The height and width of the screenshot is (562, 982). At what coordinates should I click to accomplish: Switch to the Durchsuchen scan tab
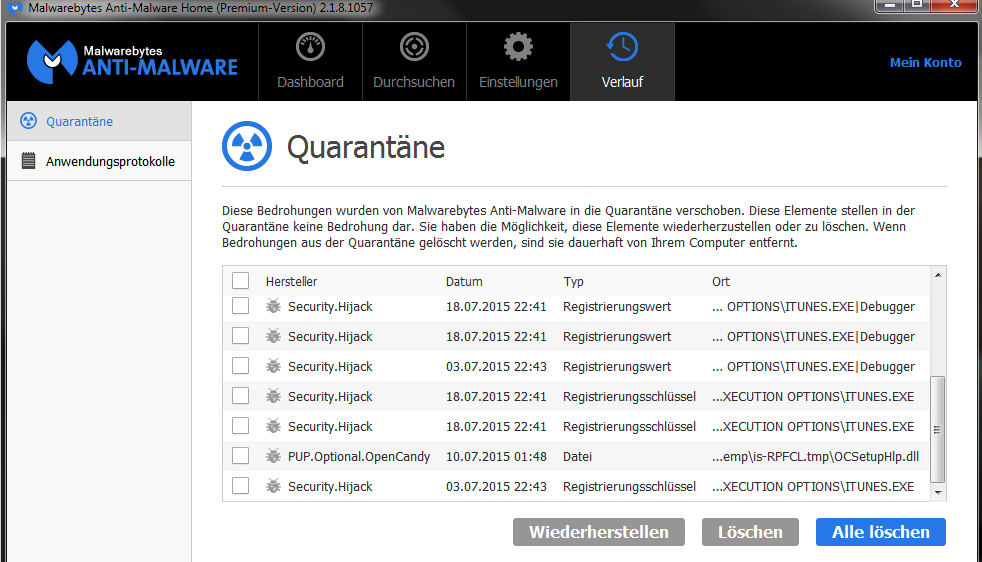point(414,62)
